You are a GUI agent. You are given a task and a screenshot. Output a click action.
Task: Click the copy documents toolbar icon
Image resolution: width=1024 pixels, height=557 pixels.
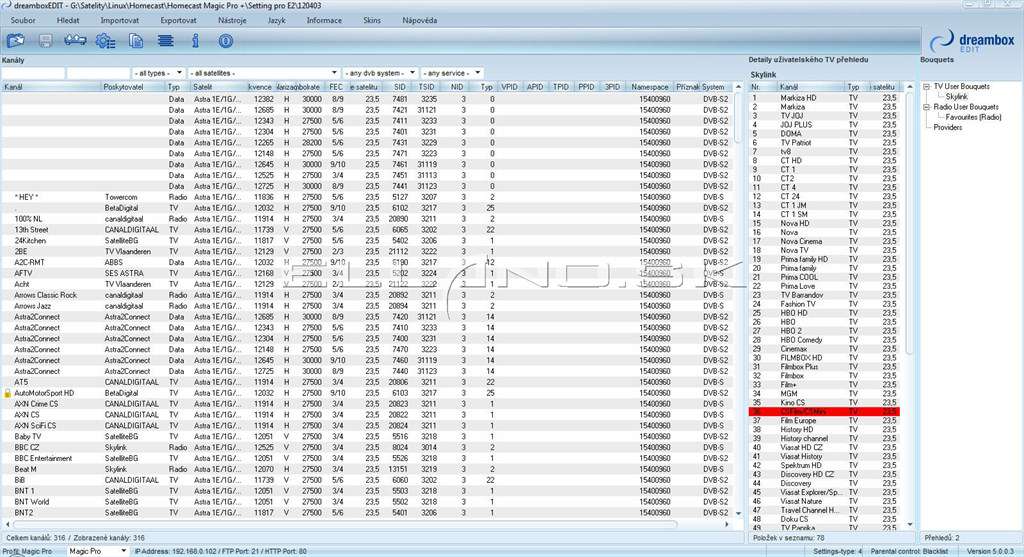coord(136,41)
